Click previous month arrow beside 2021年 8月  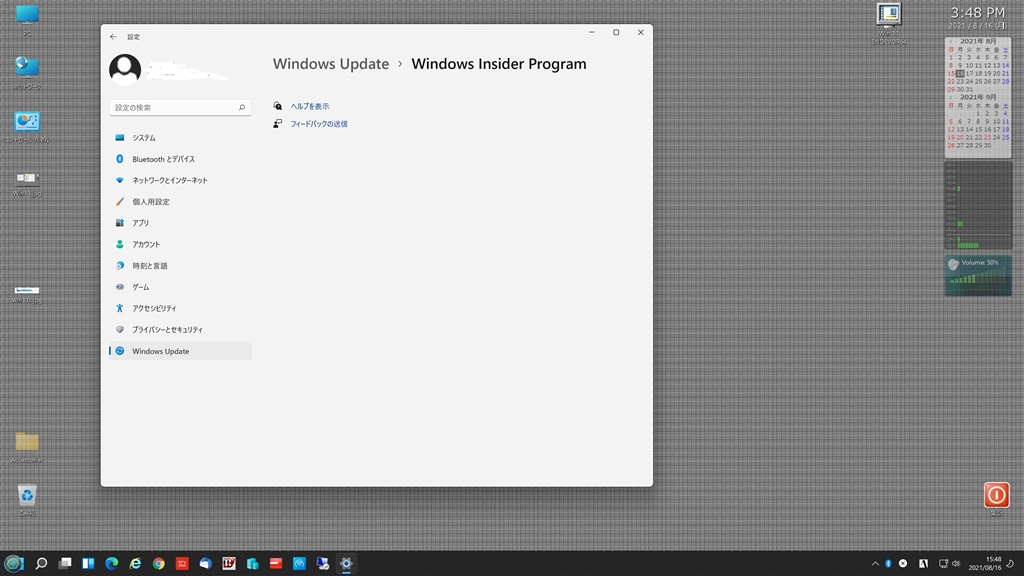tap(951, 41)
